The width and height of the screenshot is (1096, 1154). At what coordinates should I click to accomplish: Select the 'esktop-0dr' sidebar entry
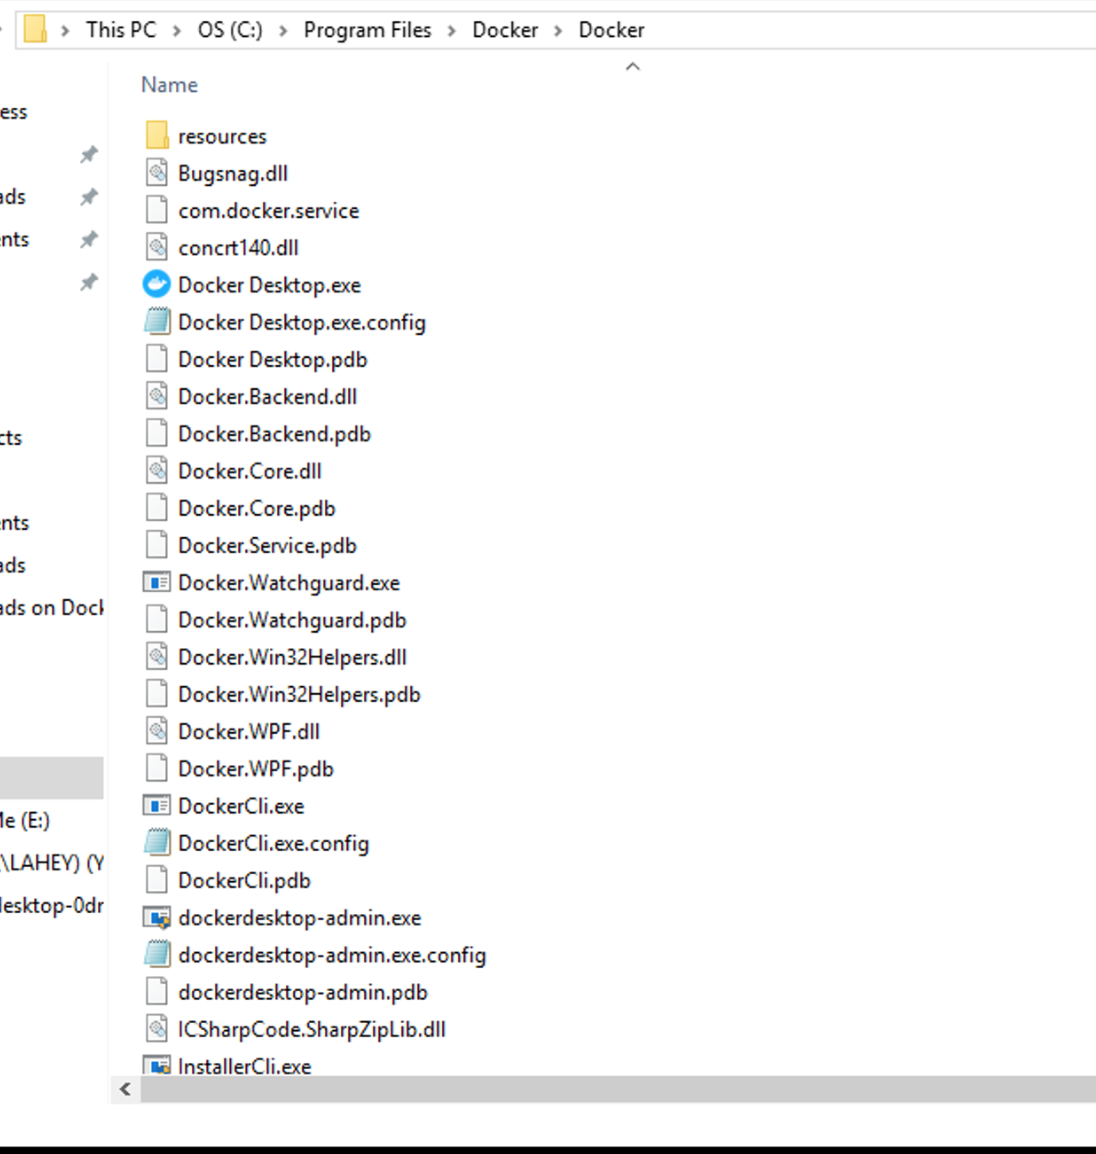[x=52, y=905]
